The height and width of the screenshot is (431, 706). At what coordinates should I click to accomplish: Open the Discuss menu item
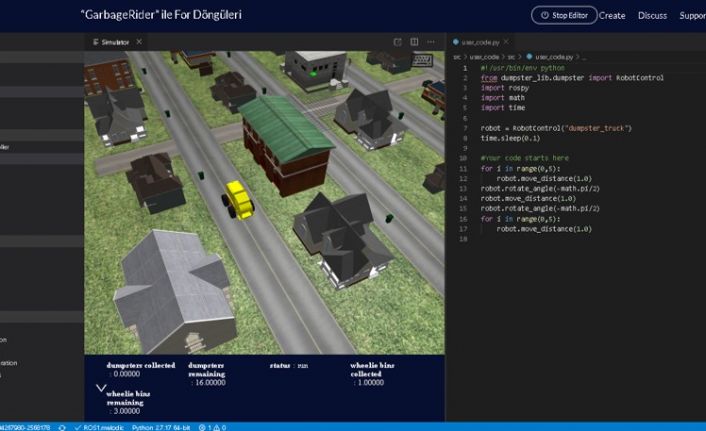(652, 16)
